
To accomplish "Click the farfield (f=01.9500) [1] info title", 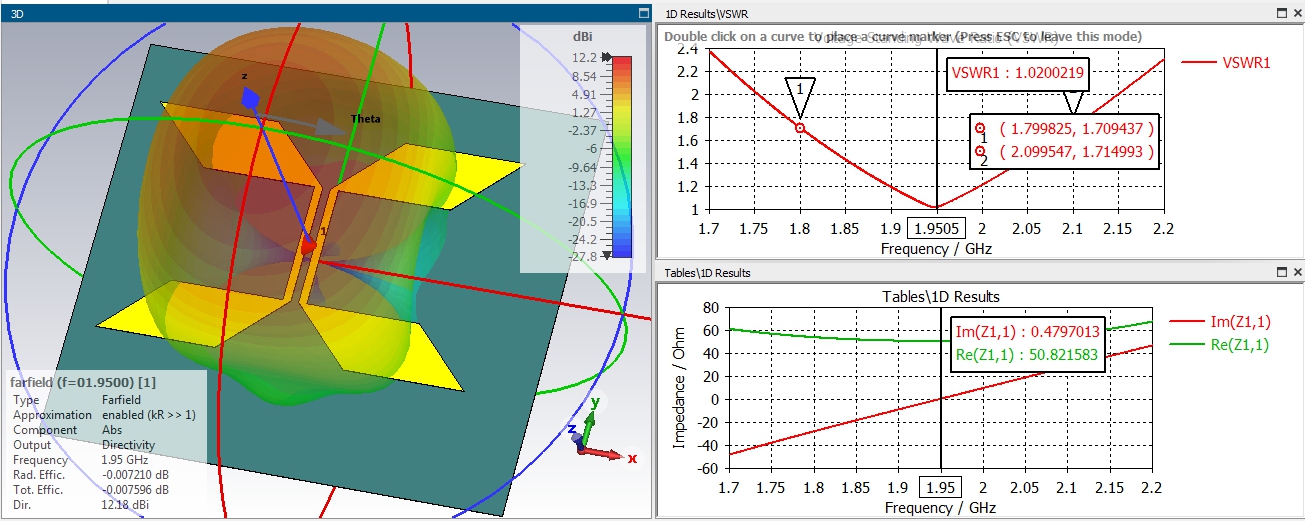I will [x=83, y=383].
